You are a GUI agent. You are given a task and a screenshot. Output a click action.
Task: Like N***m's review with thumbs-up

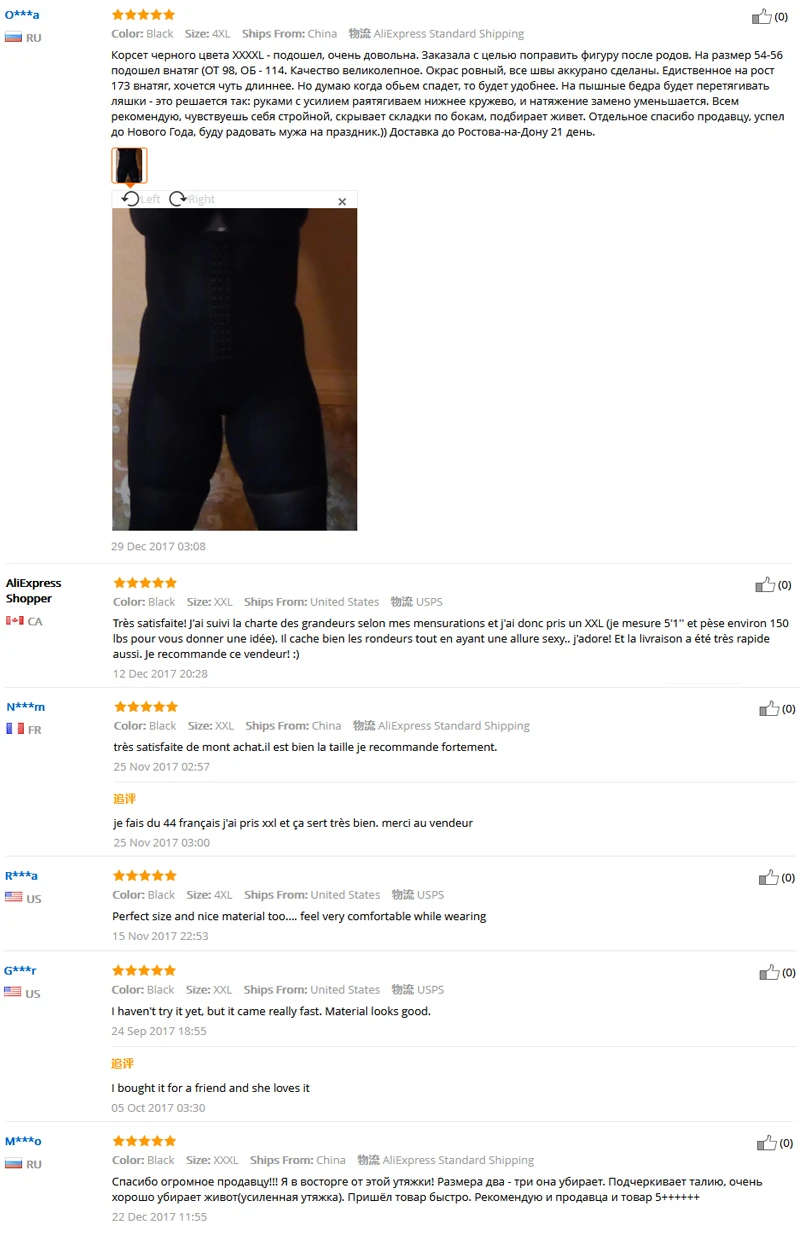(x=769, y=709)
